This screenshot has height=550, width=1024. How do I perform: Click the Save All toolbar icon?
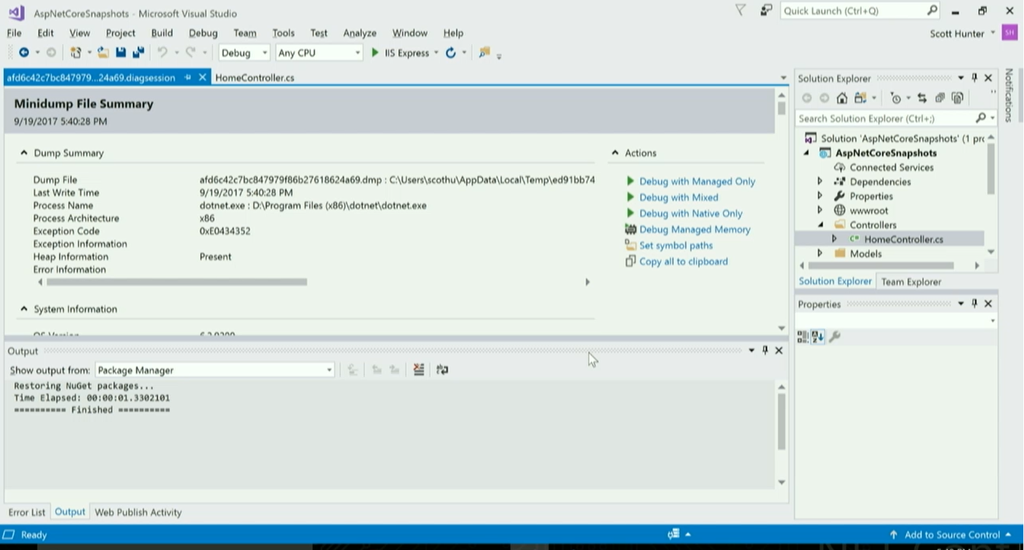click(x=137, y=53)
